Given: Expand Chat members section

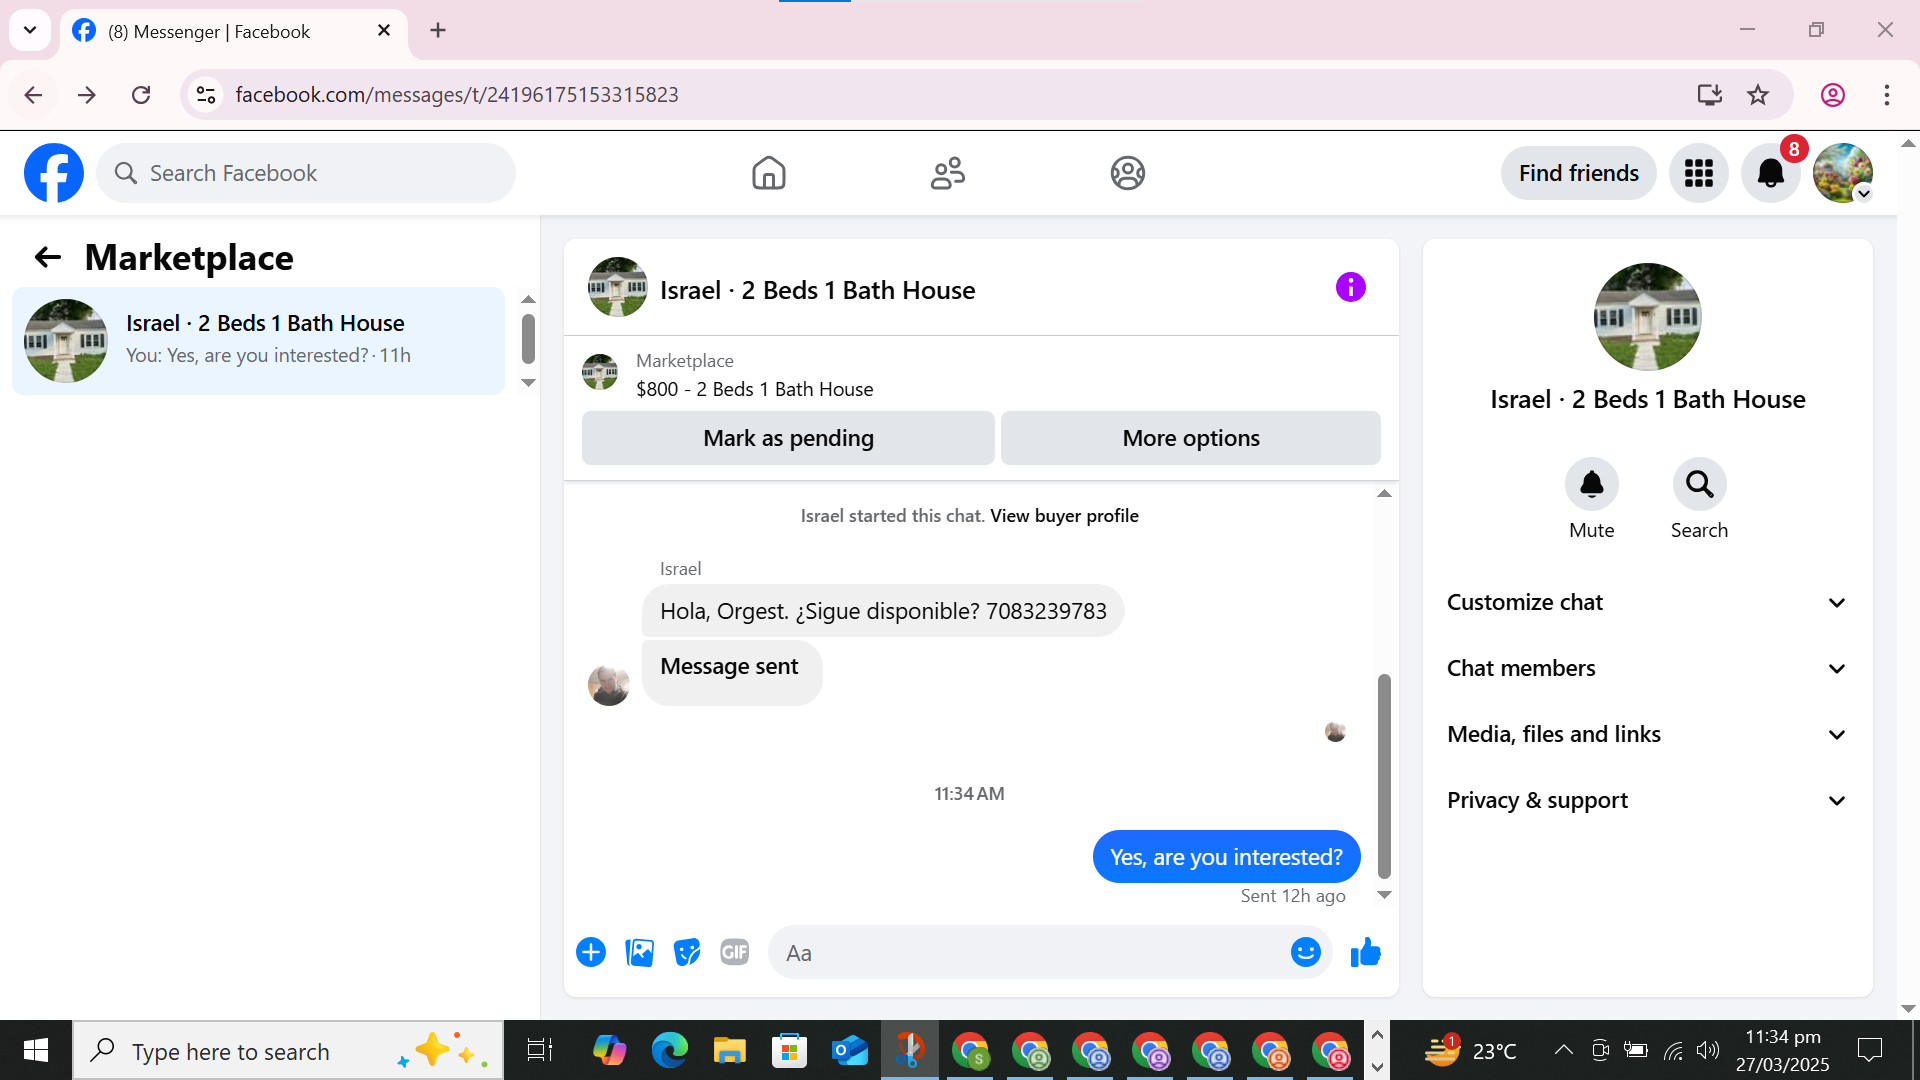Looking at the screenshot, I should click(1646, 669).
